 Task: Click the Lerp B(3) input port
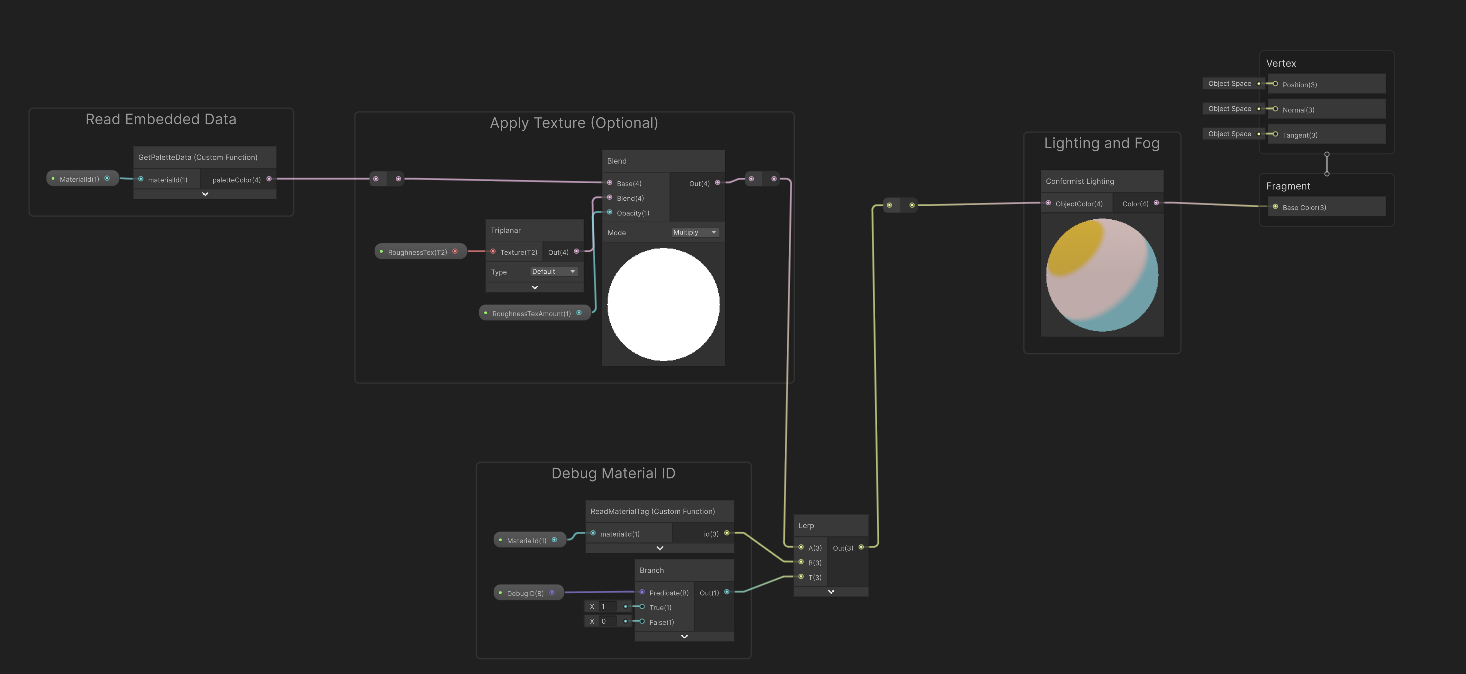click(x=801, y=562)
